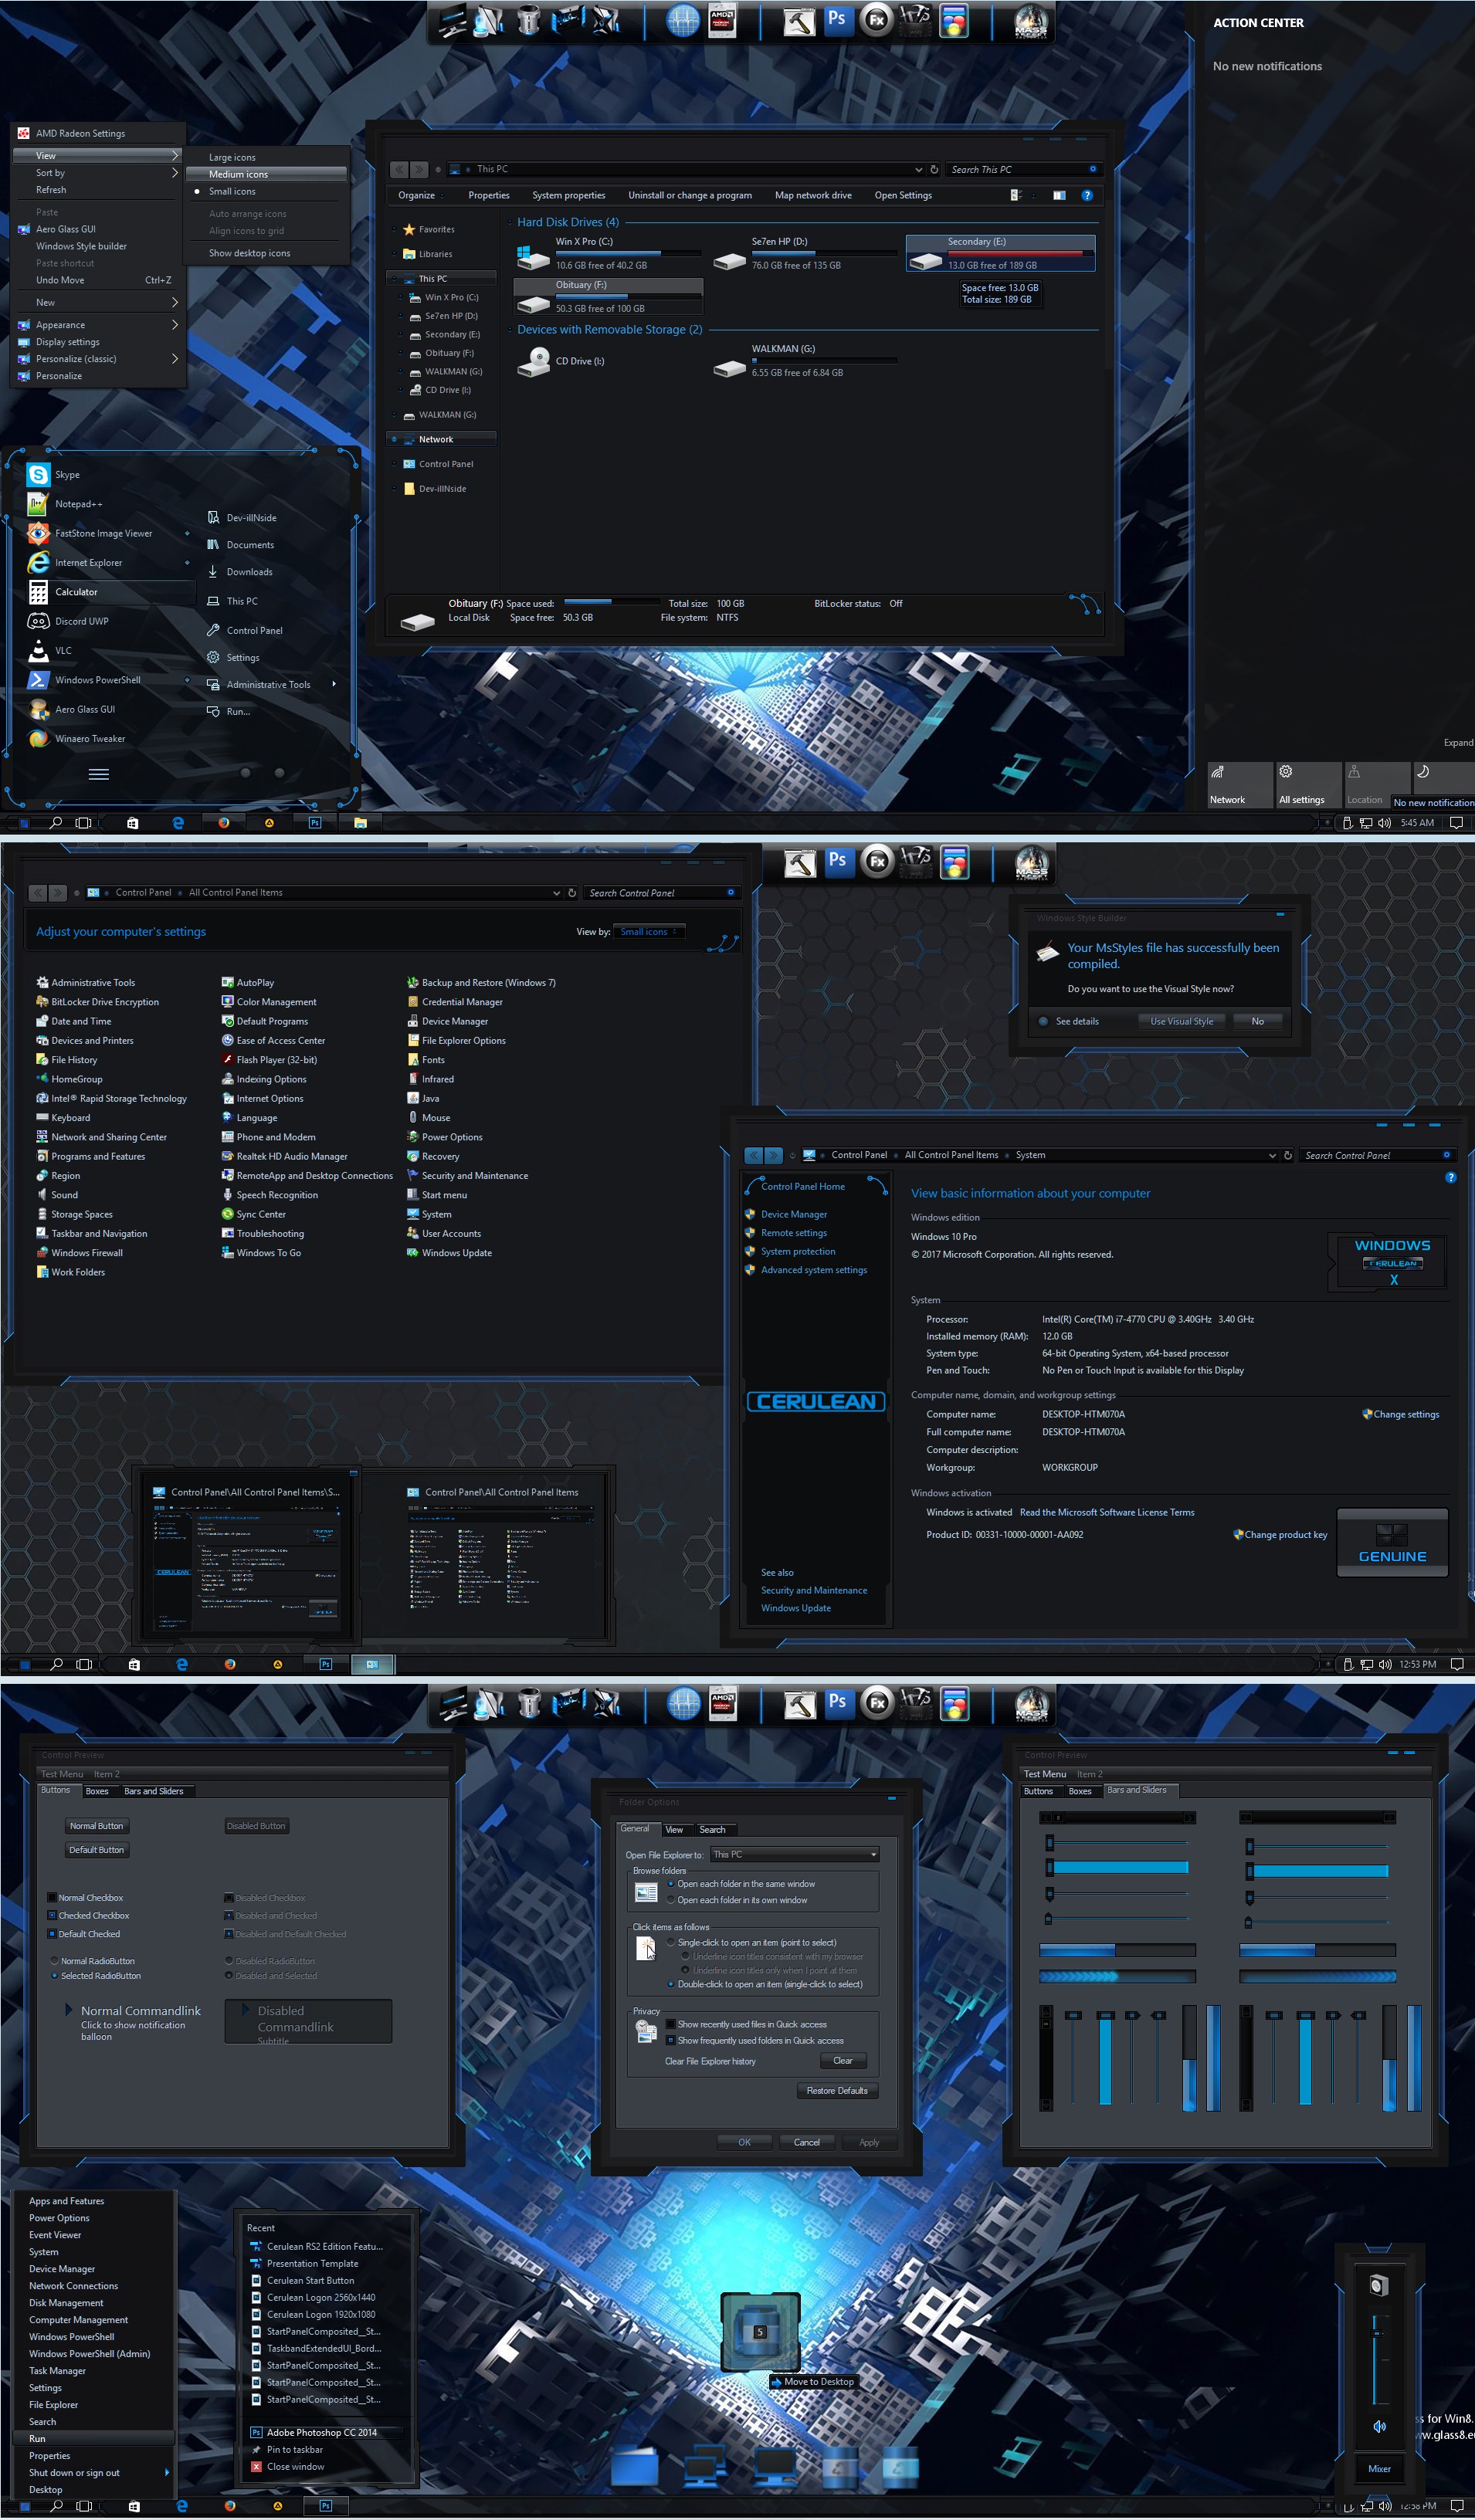The height and width of the screenshot is (2520, 1475).
Task: Select Show desktop icons
Action: pos(249,253)
